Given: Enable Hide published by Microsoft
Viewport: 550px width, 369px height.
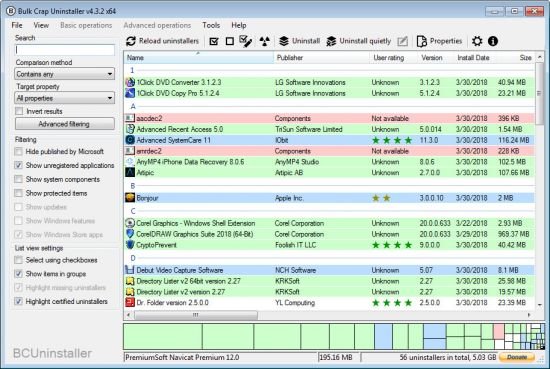Looking at the screenshot, I should pos(18,152).
